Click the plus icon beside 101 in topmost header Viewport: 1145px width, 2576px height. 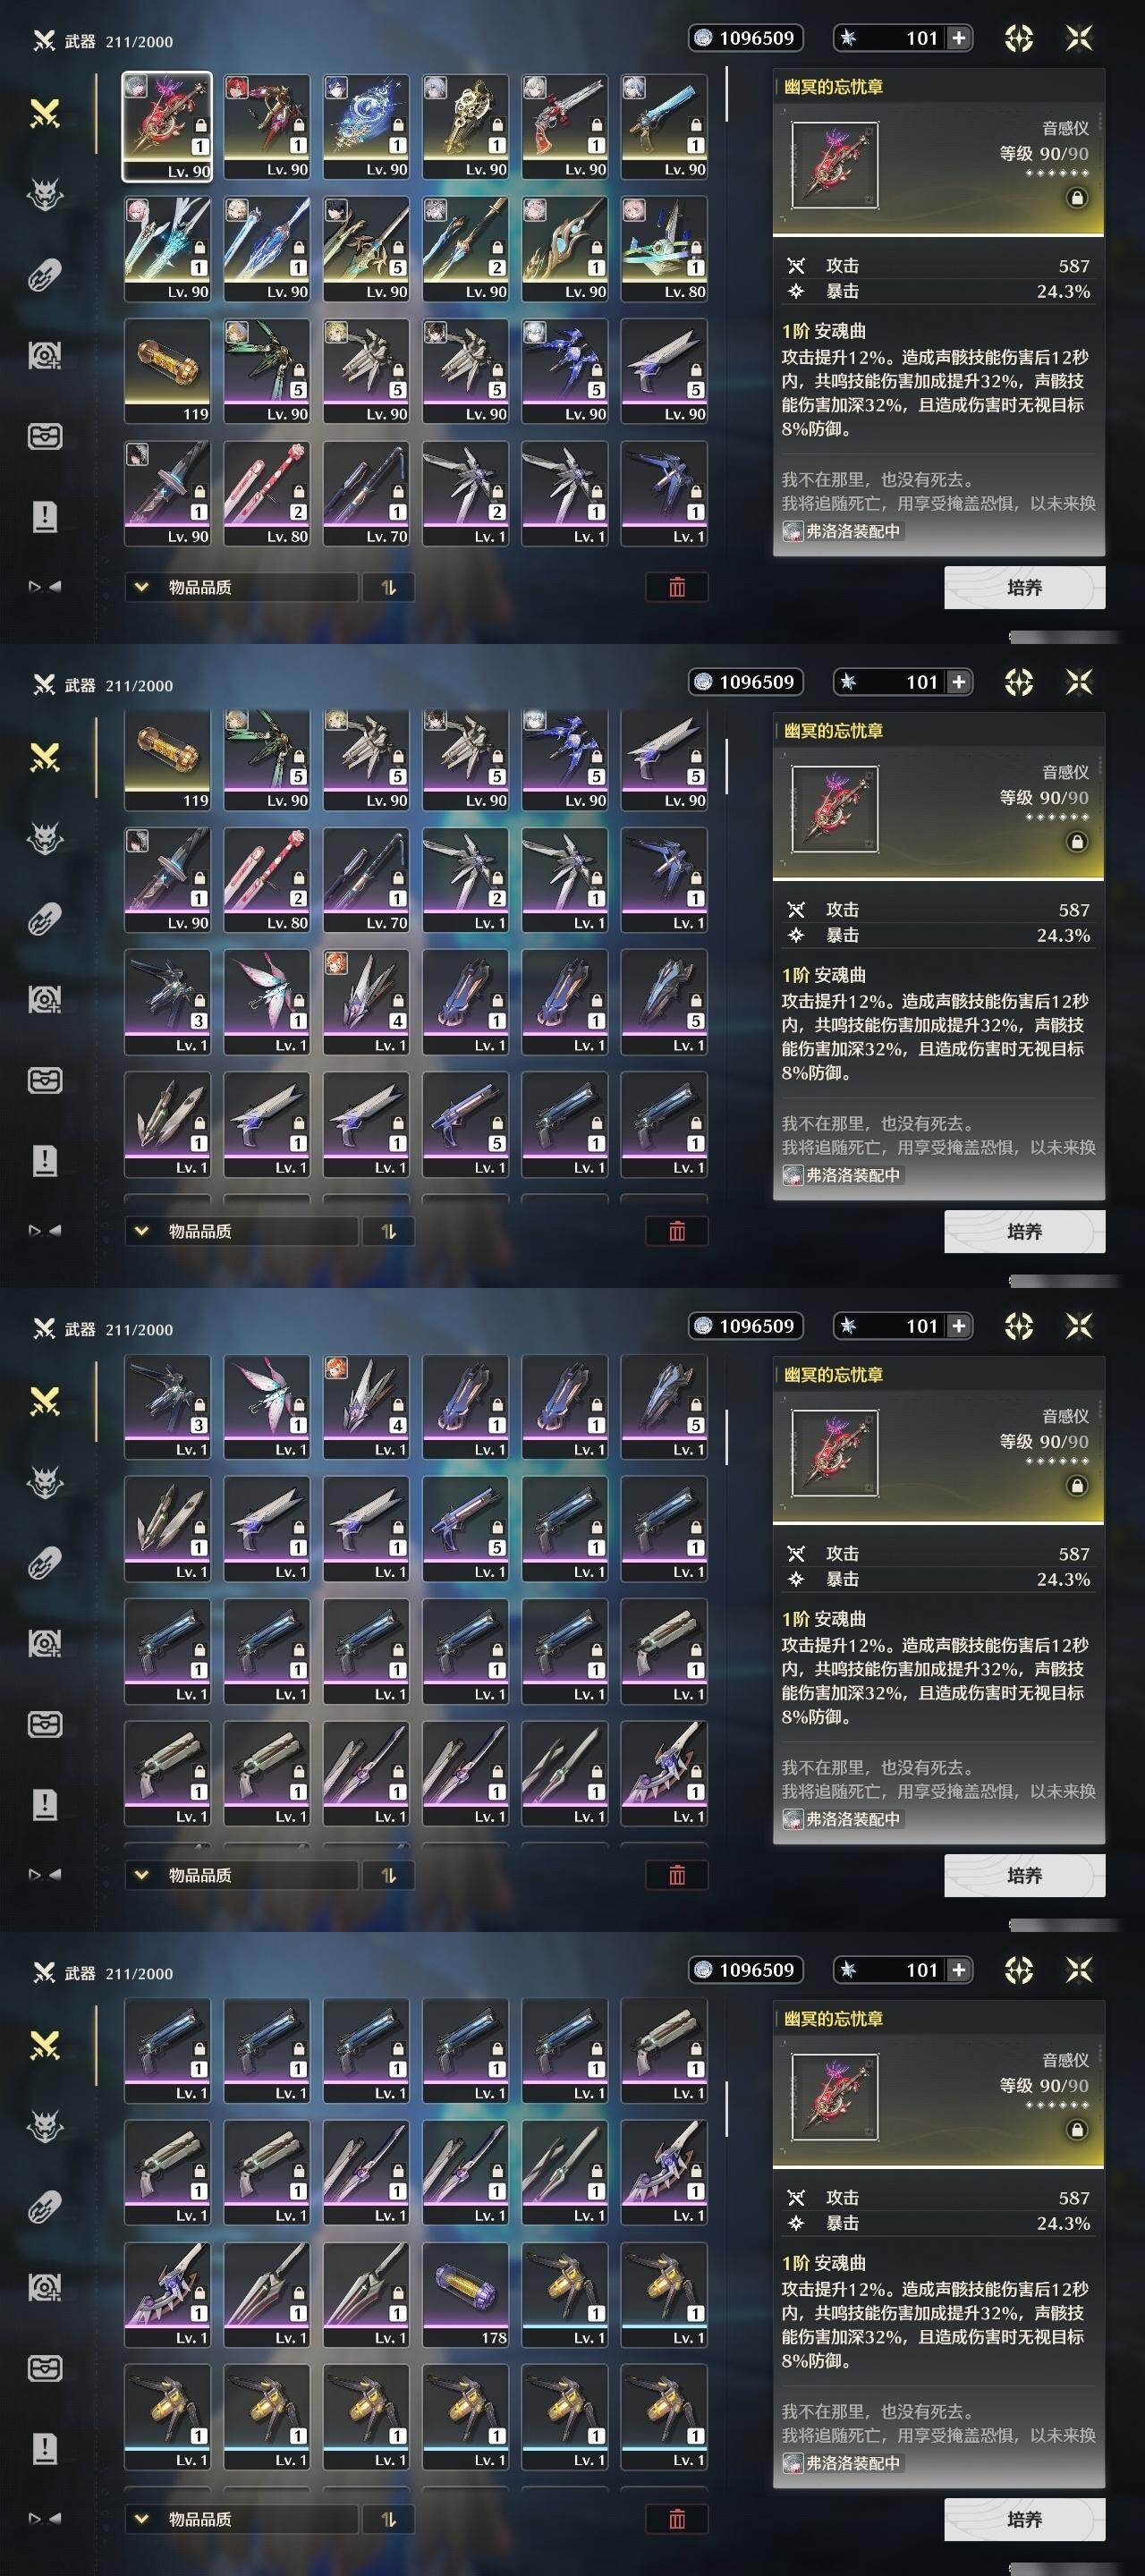click(958, 38)
